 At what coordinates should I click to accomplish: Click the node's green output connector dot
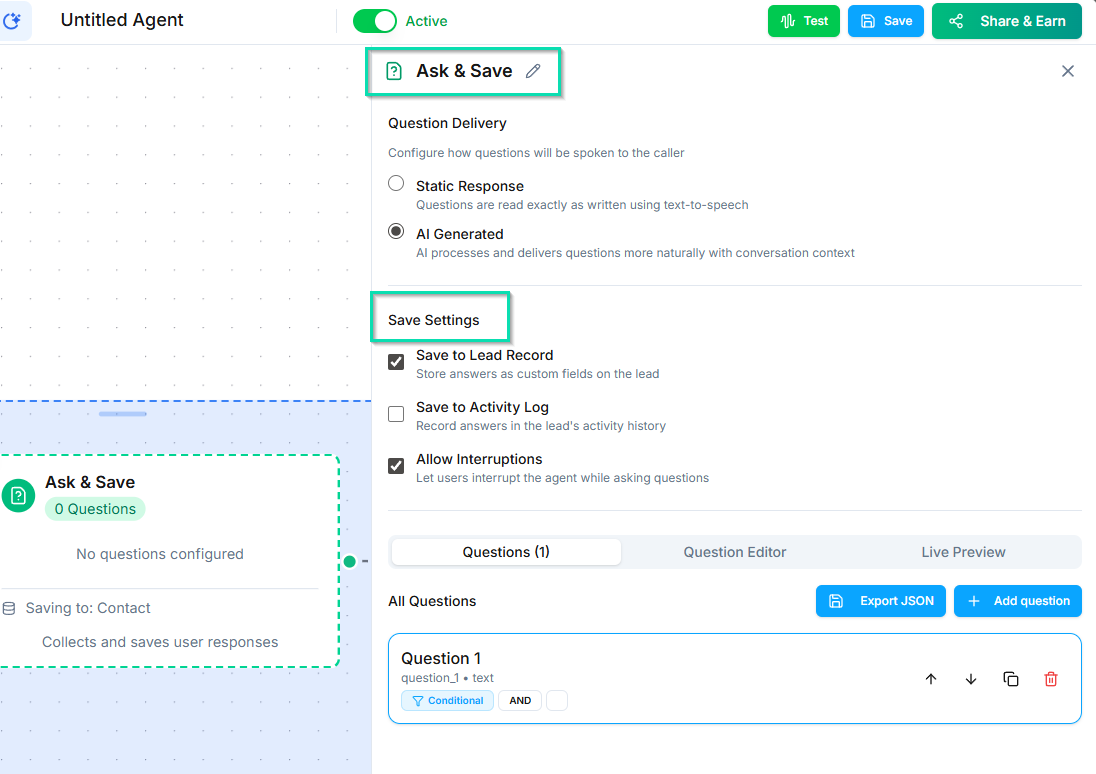350,562
